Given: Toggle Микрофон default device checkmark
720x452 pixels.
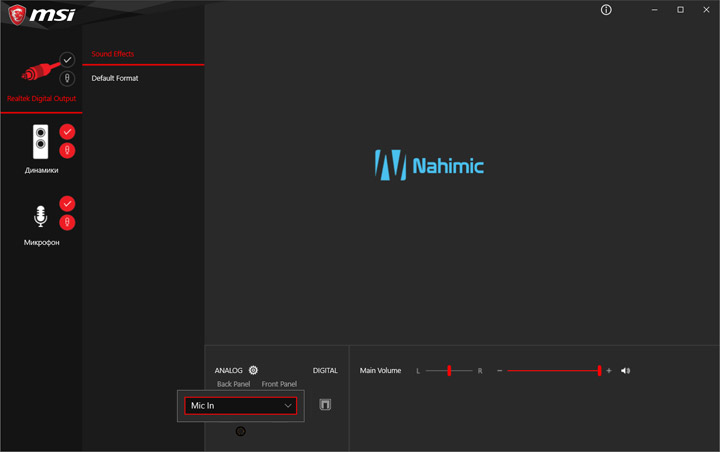Looking at the screenshot, I should coord(67,203).
